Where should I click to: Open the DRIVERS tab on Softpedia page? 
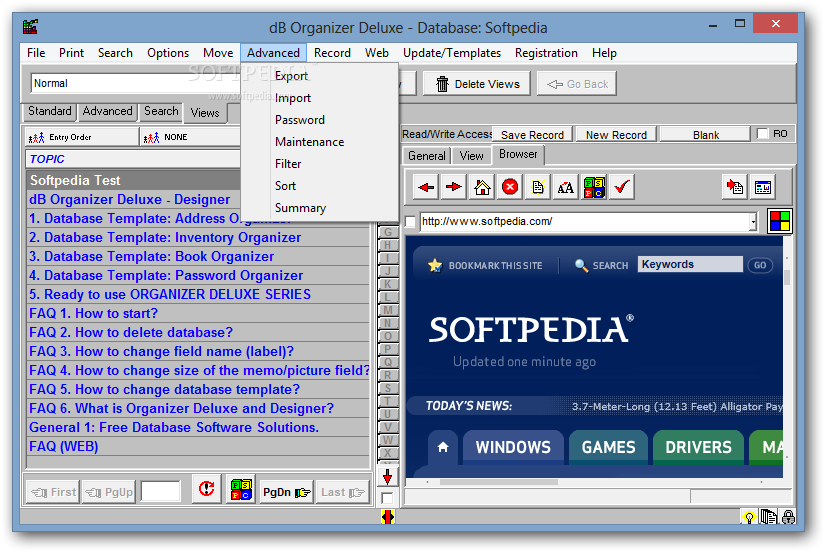click(698, 447)
